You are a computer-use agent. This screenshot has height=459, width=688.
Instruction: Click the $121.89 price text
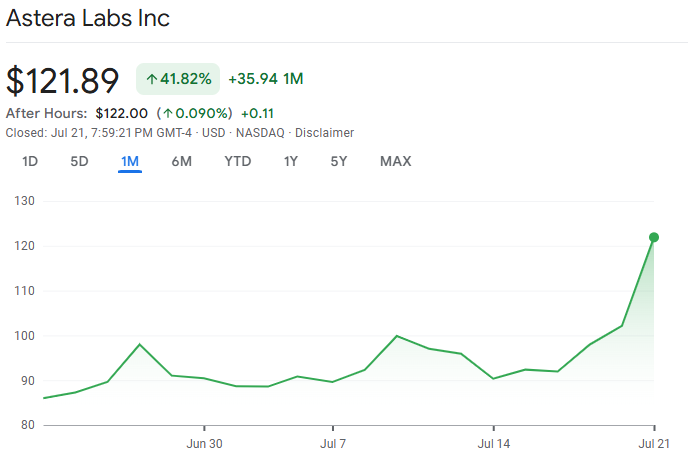pos(62,80)
